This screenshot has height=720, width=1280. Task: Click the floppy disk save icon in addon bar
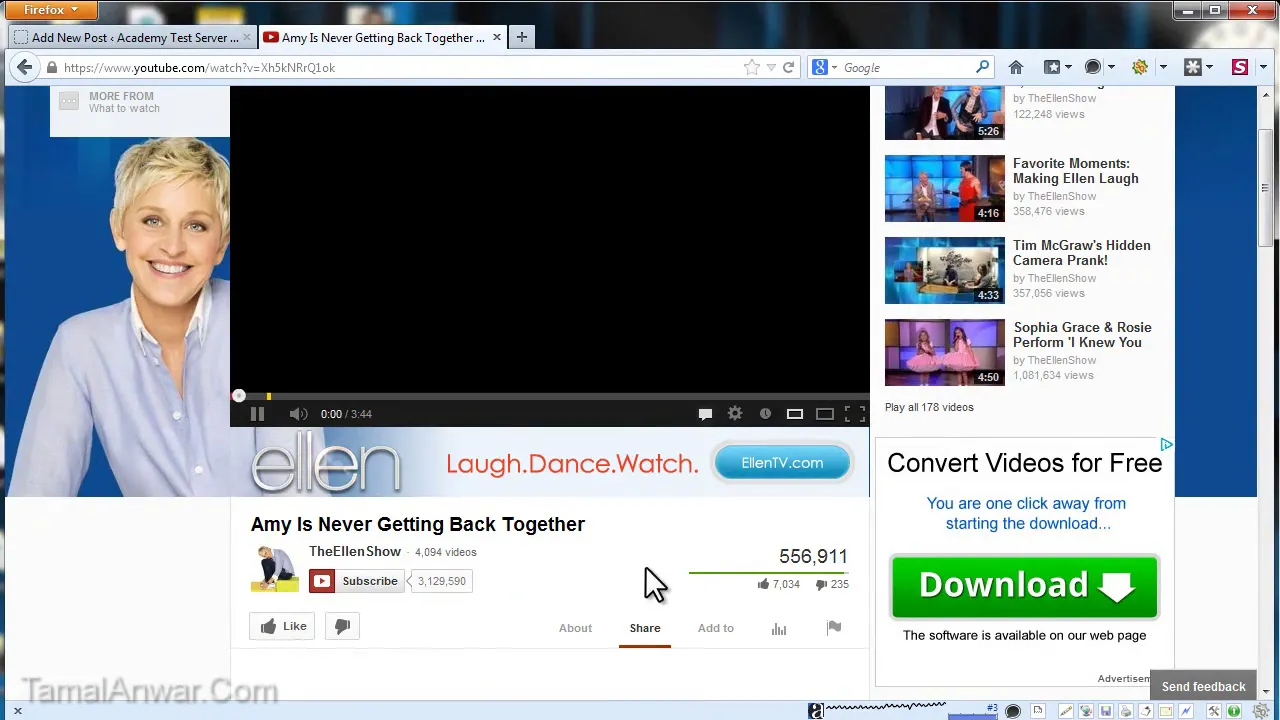click(x=1105, y=711)
